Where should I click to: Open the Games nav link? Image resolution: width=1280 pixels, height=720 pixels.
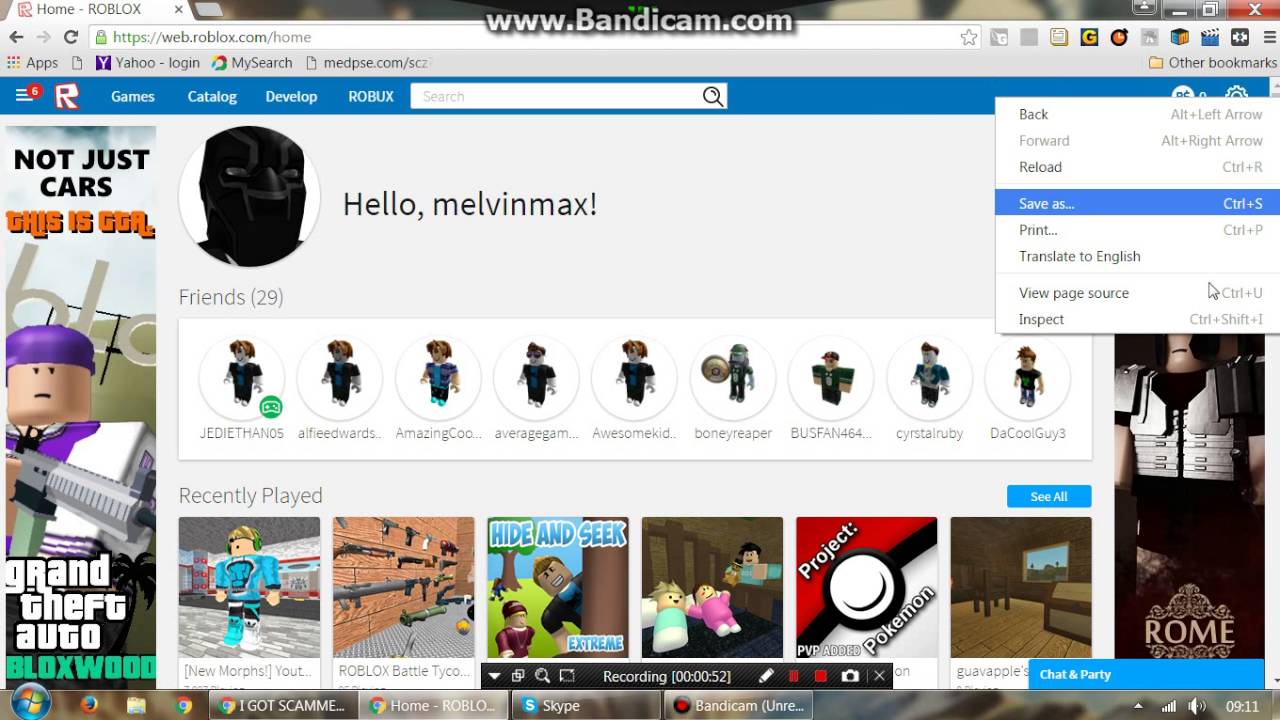(133, 96)
